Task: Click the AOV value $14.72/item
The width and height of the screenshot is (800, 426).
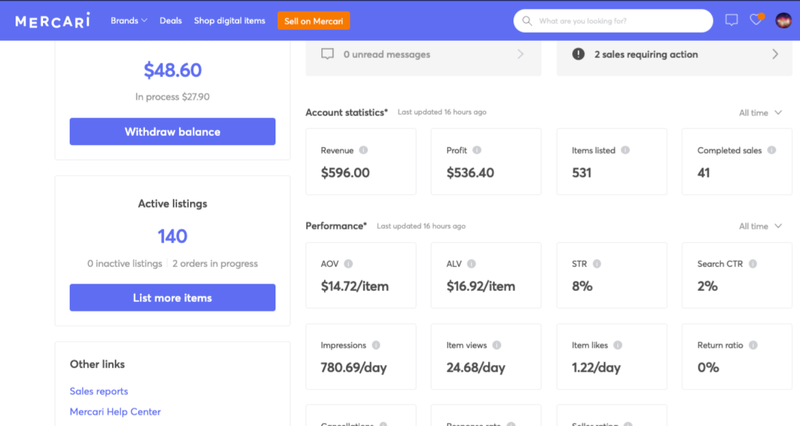Action: (x=355, y=286)
